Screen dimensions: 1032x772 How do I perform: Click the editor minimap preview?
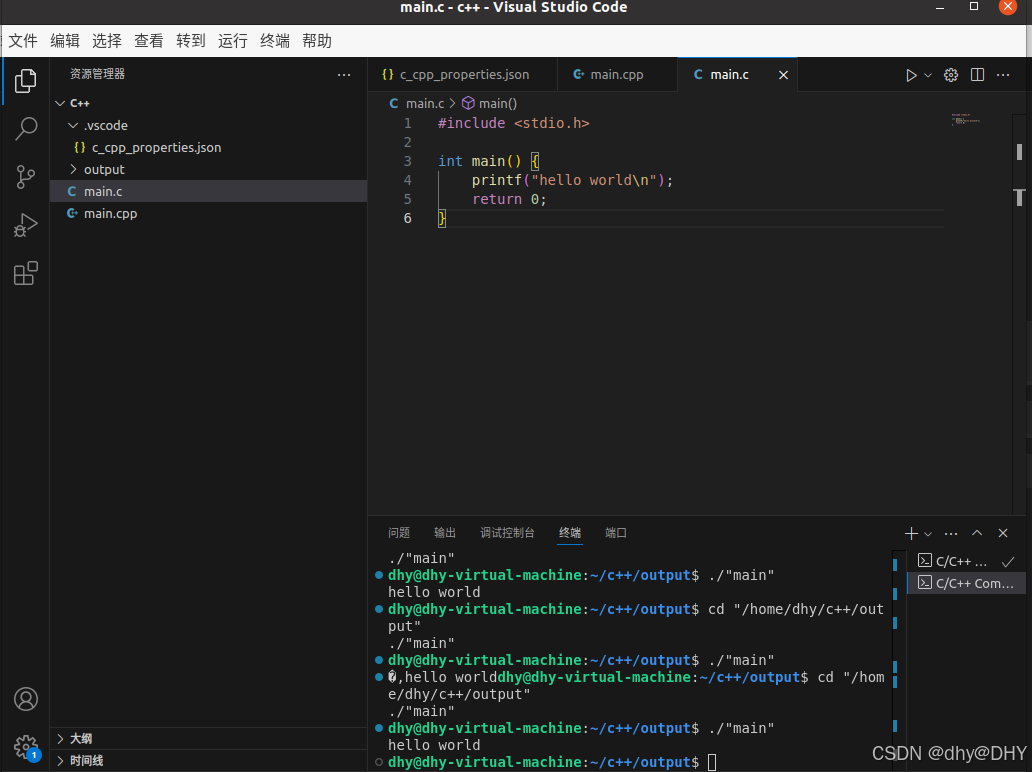pos(966,120)
